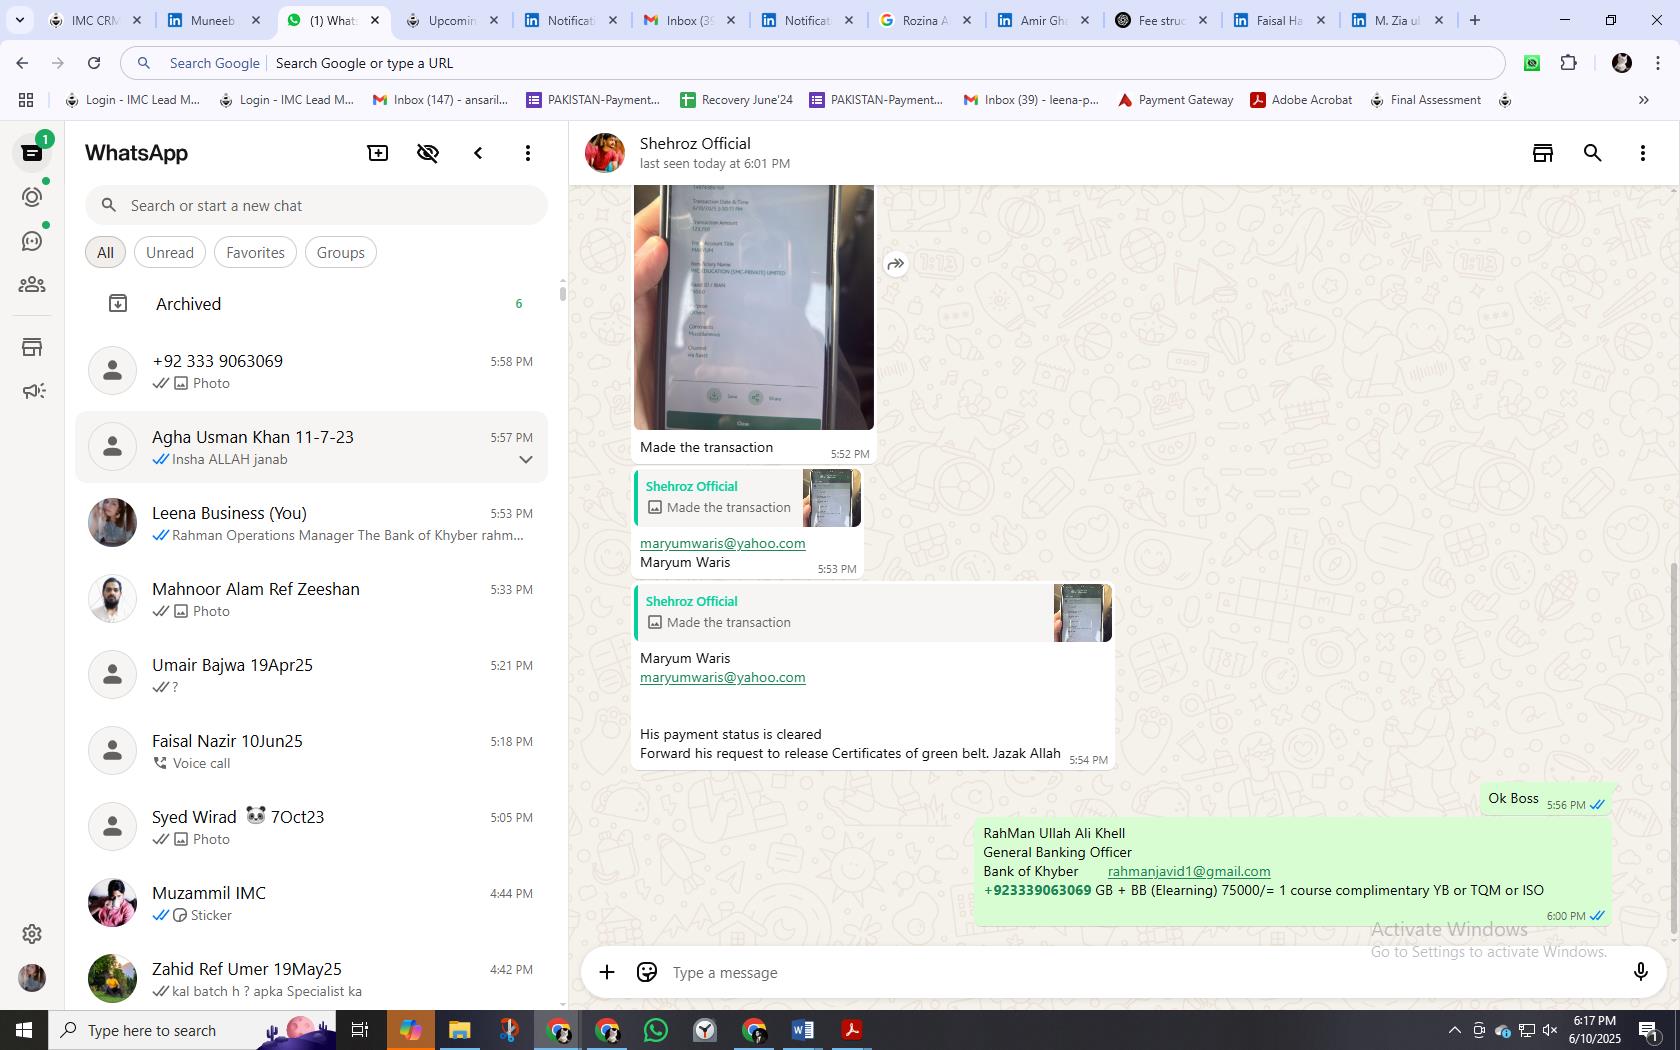Open Zahid Ref Umer 19May25 chat
The height and width of the screenshot is (1050, 1680).
(312, 979)
